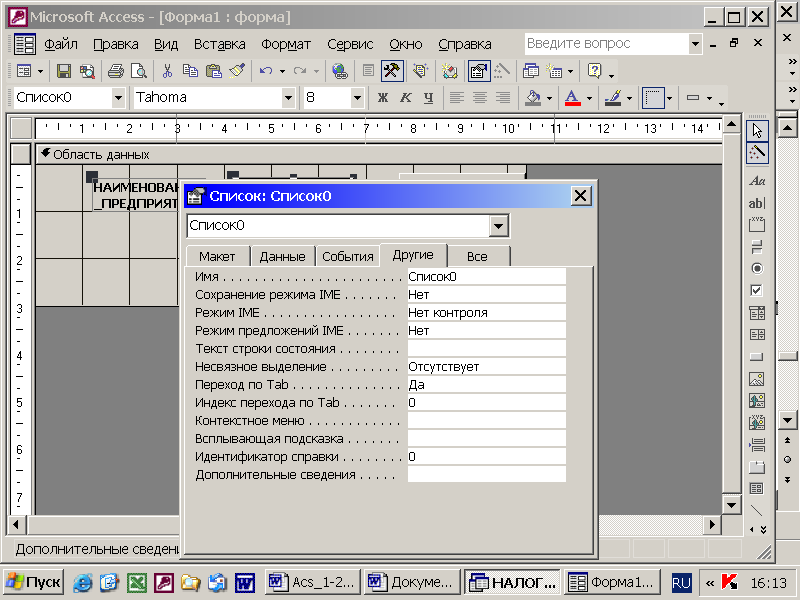The image size is (800, 600).
Task: Select the Label tool in toolbox
Action: 757,181
